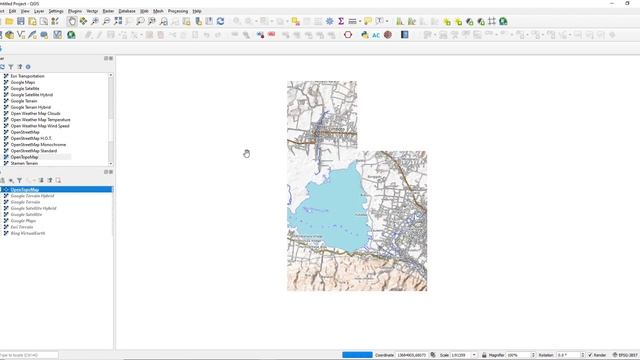The height and width of the screenshot is (360, 640).
Task: Open the Scale dropdown arrow
Action: (x=474, y=355)
